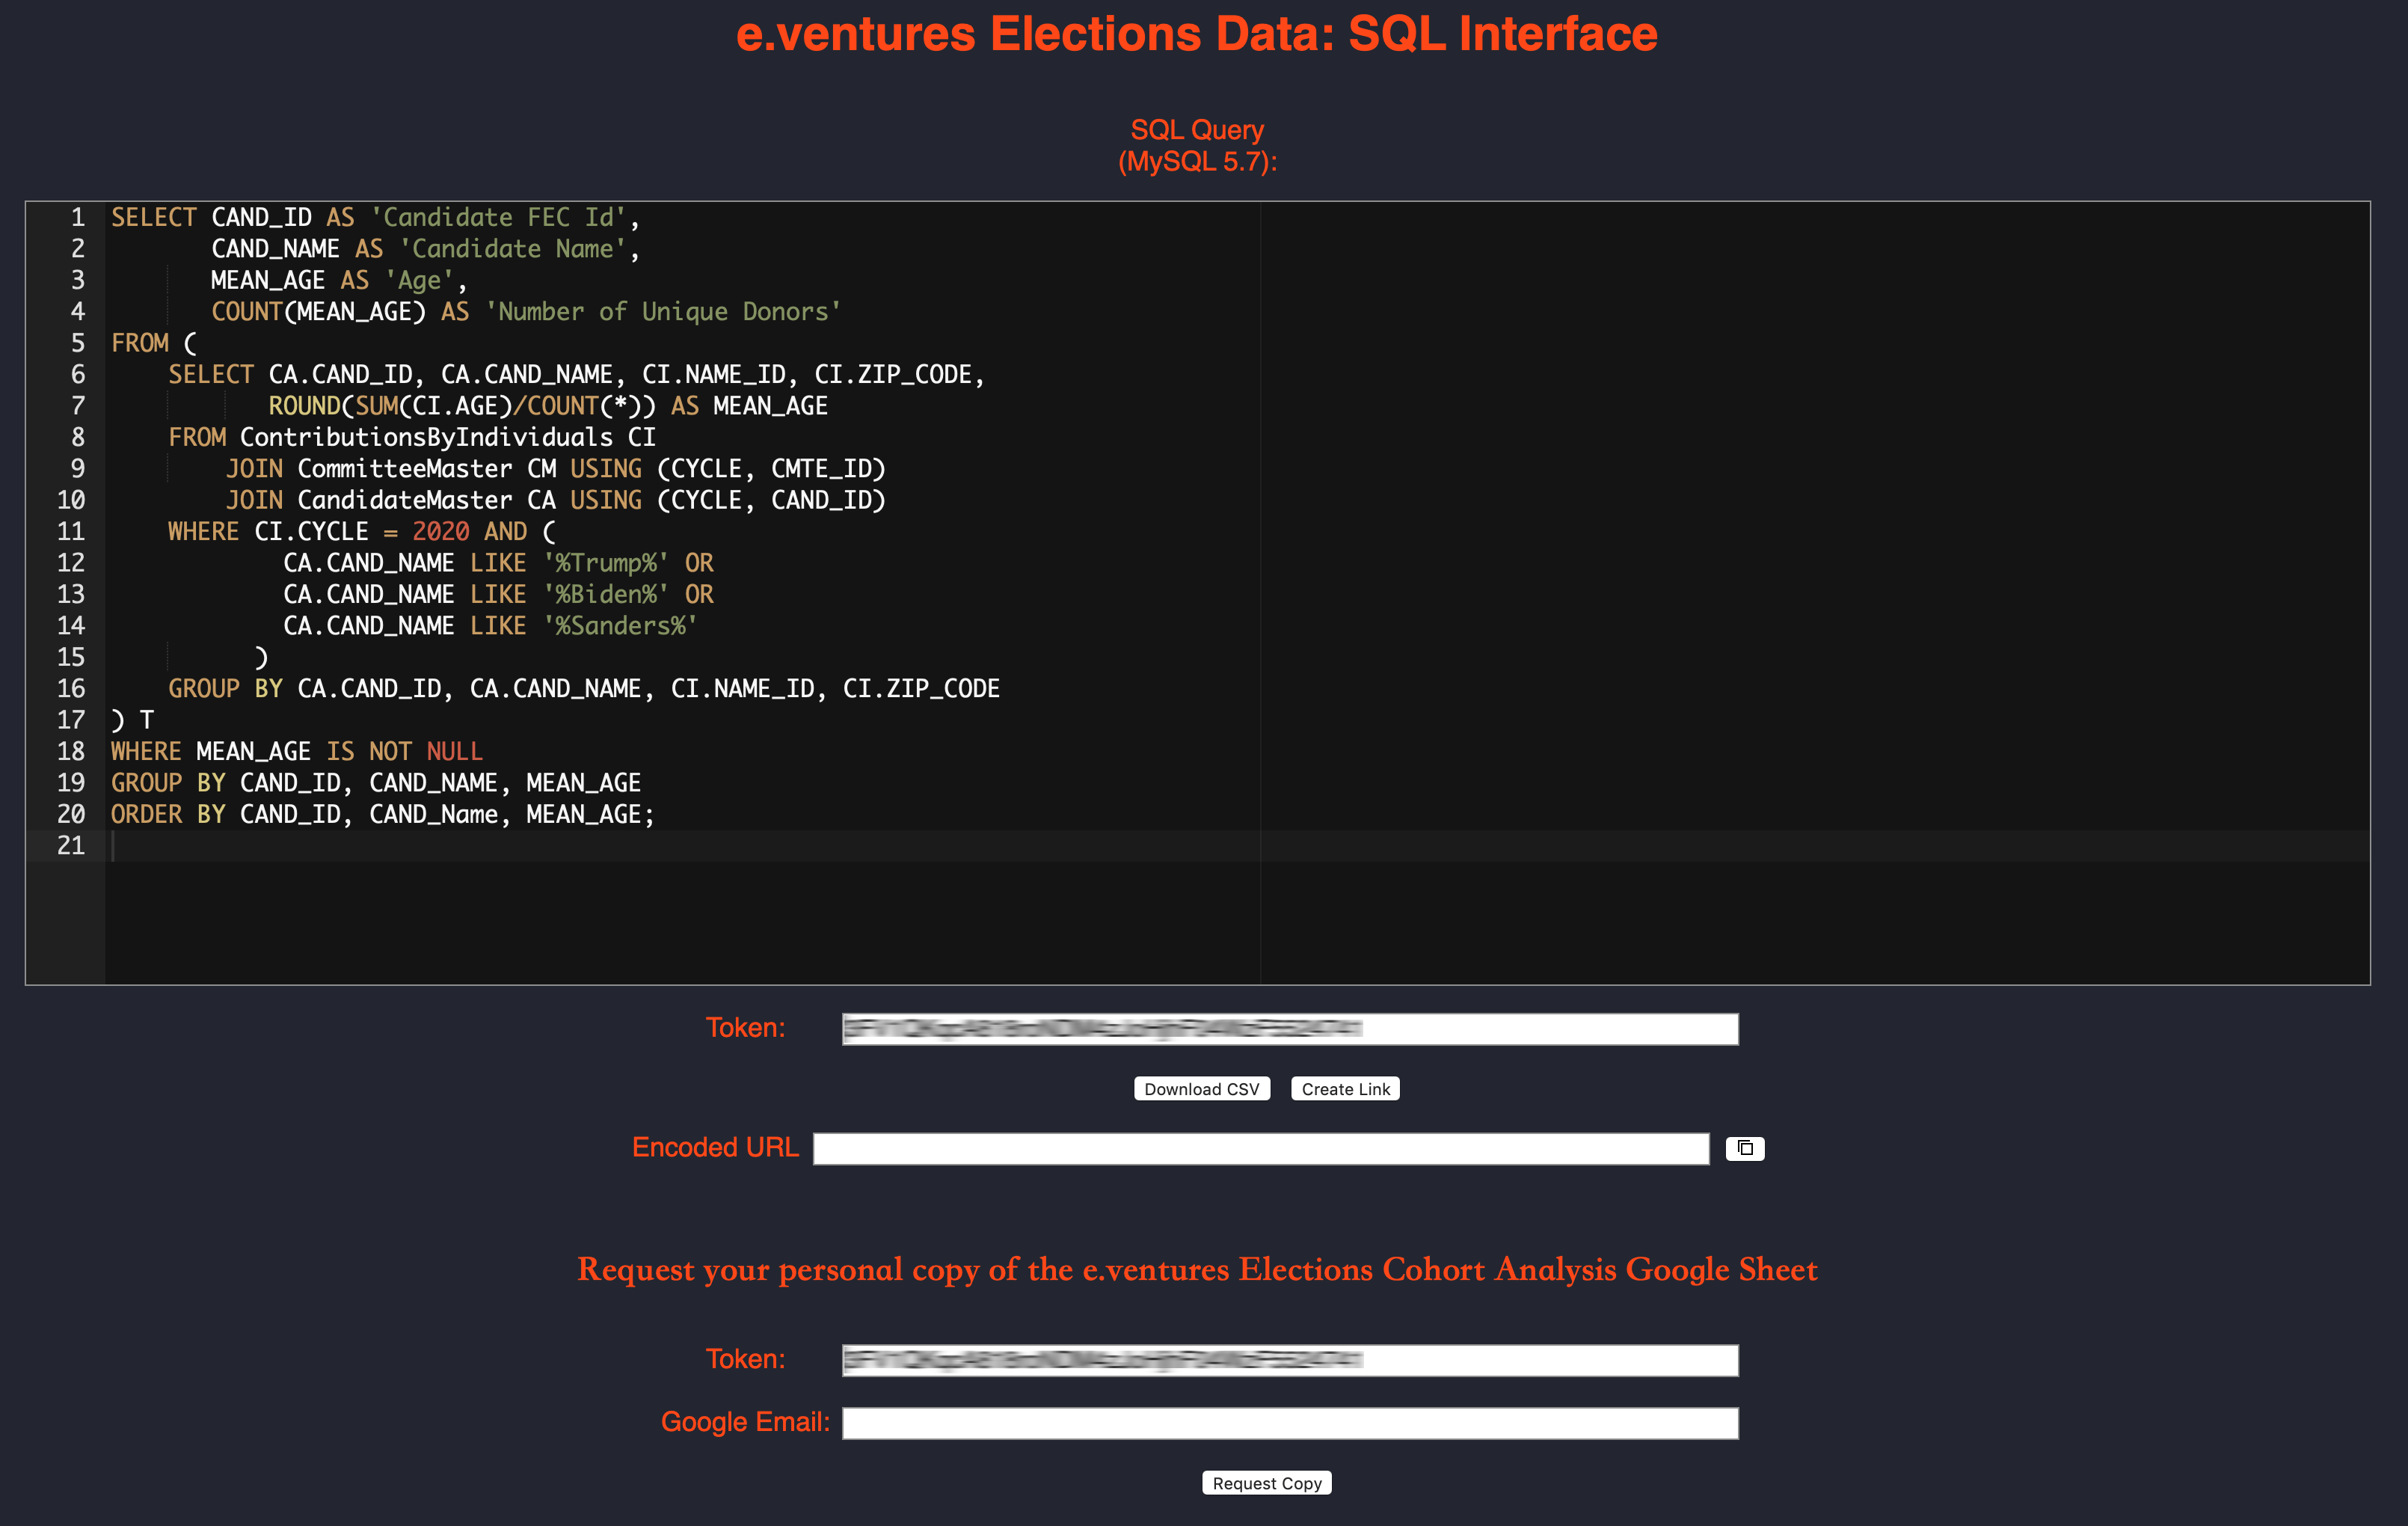Viewport: 2408px width, 1526px height.
Task: Click the Cohort Analysis Google Sheet heading
Action: 1197,1269
